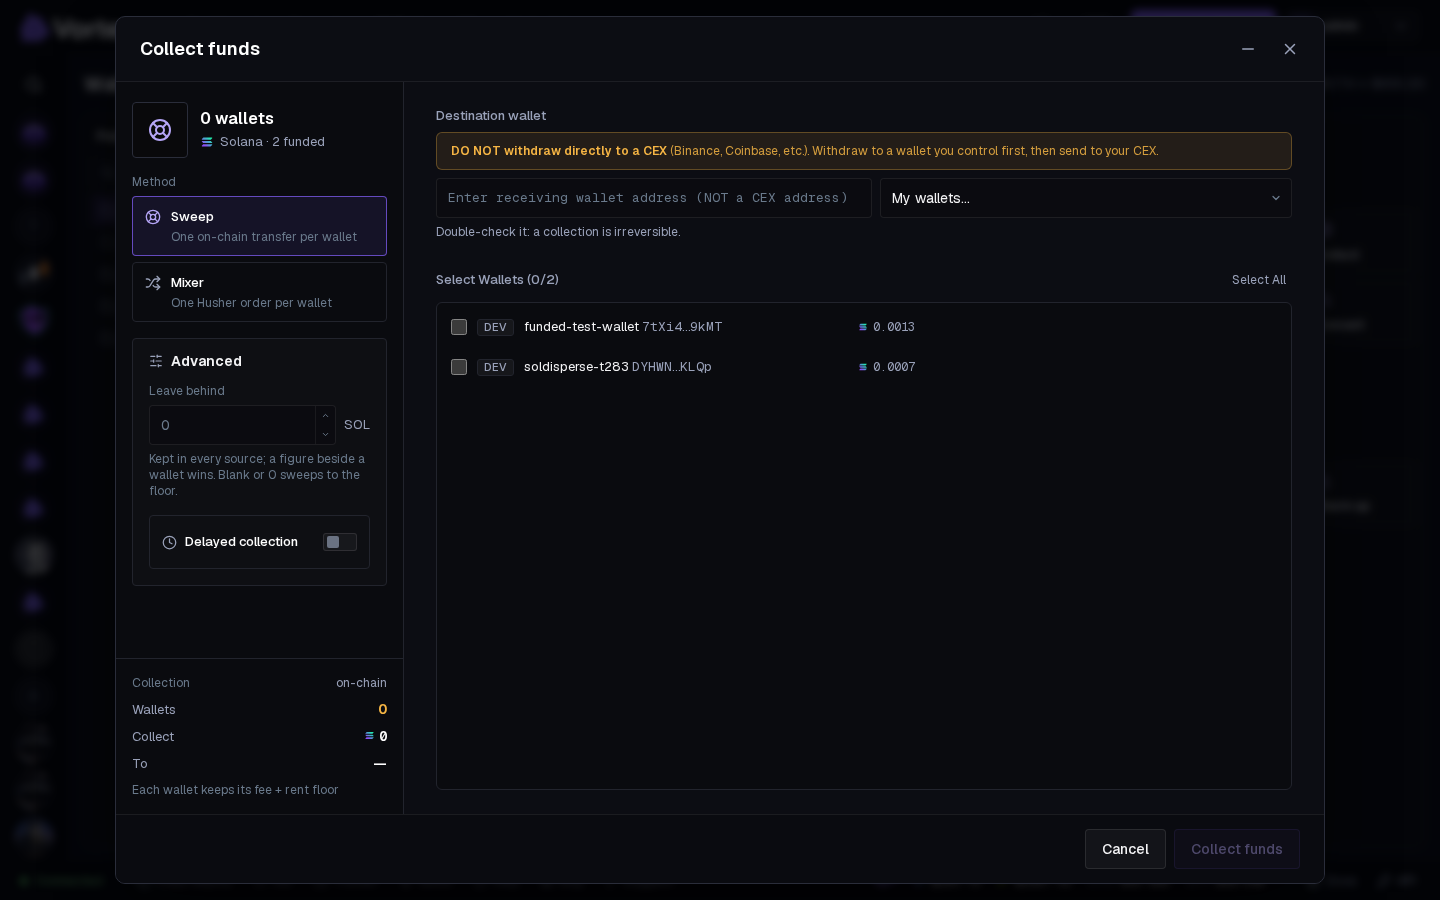Click the Solana icon in the header subtitle
This screenshot has width=1440, height=900.
pos(207,142)
